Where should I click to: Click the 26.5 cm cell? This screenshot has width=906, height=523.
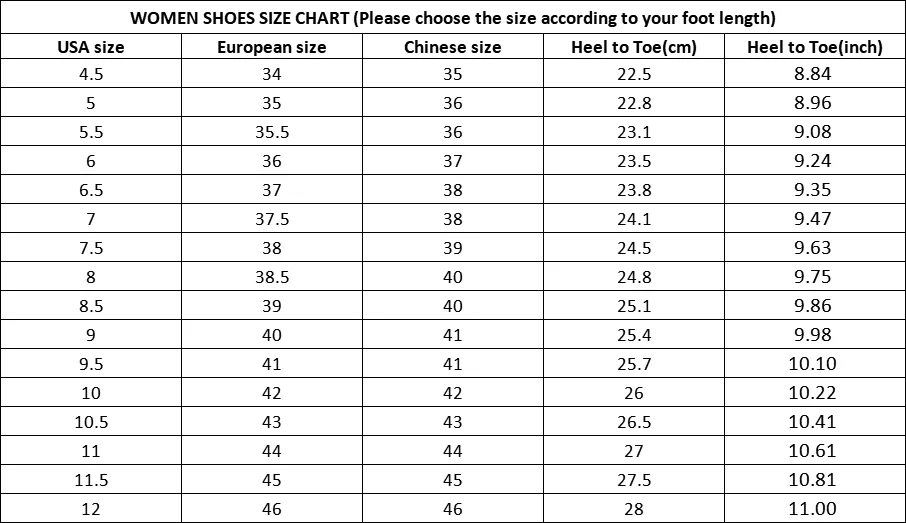tap(634, 421)
